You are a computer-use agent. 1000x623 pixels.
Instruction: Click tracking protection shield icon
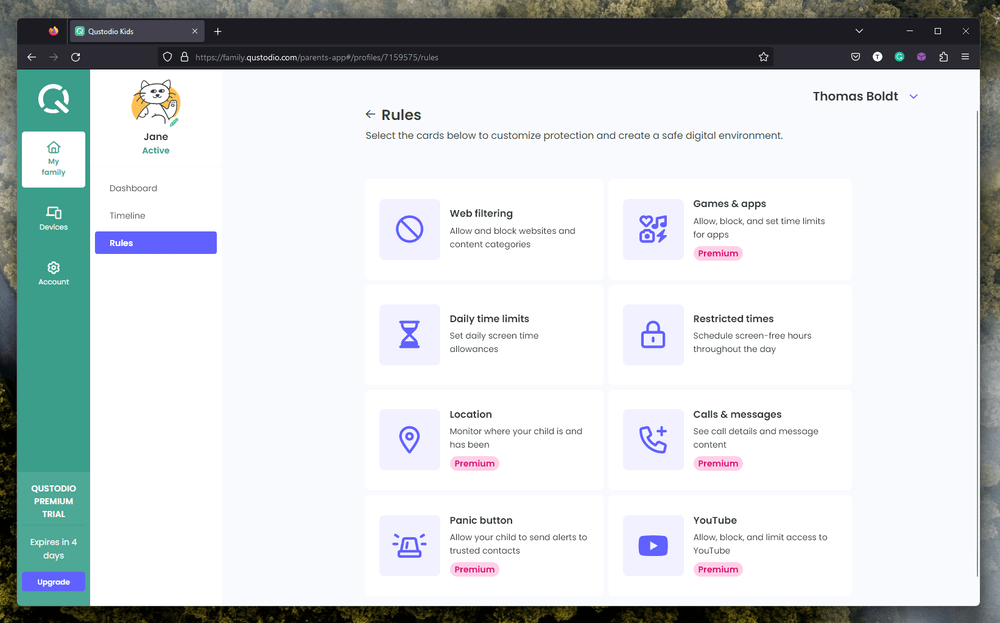point(167,57)
